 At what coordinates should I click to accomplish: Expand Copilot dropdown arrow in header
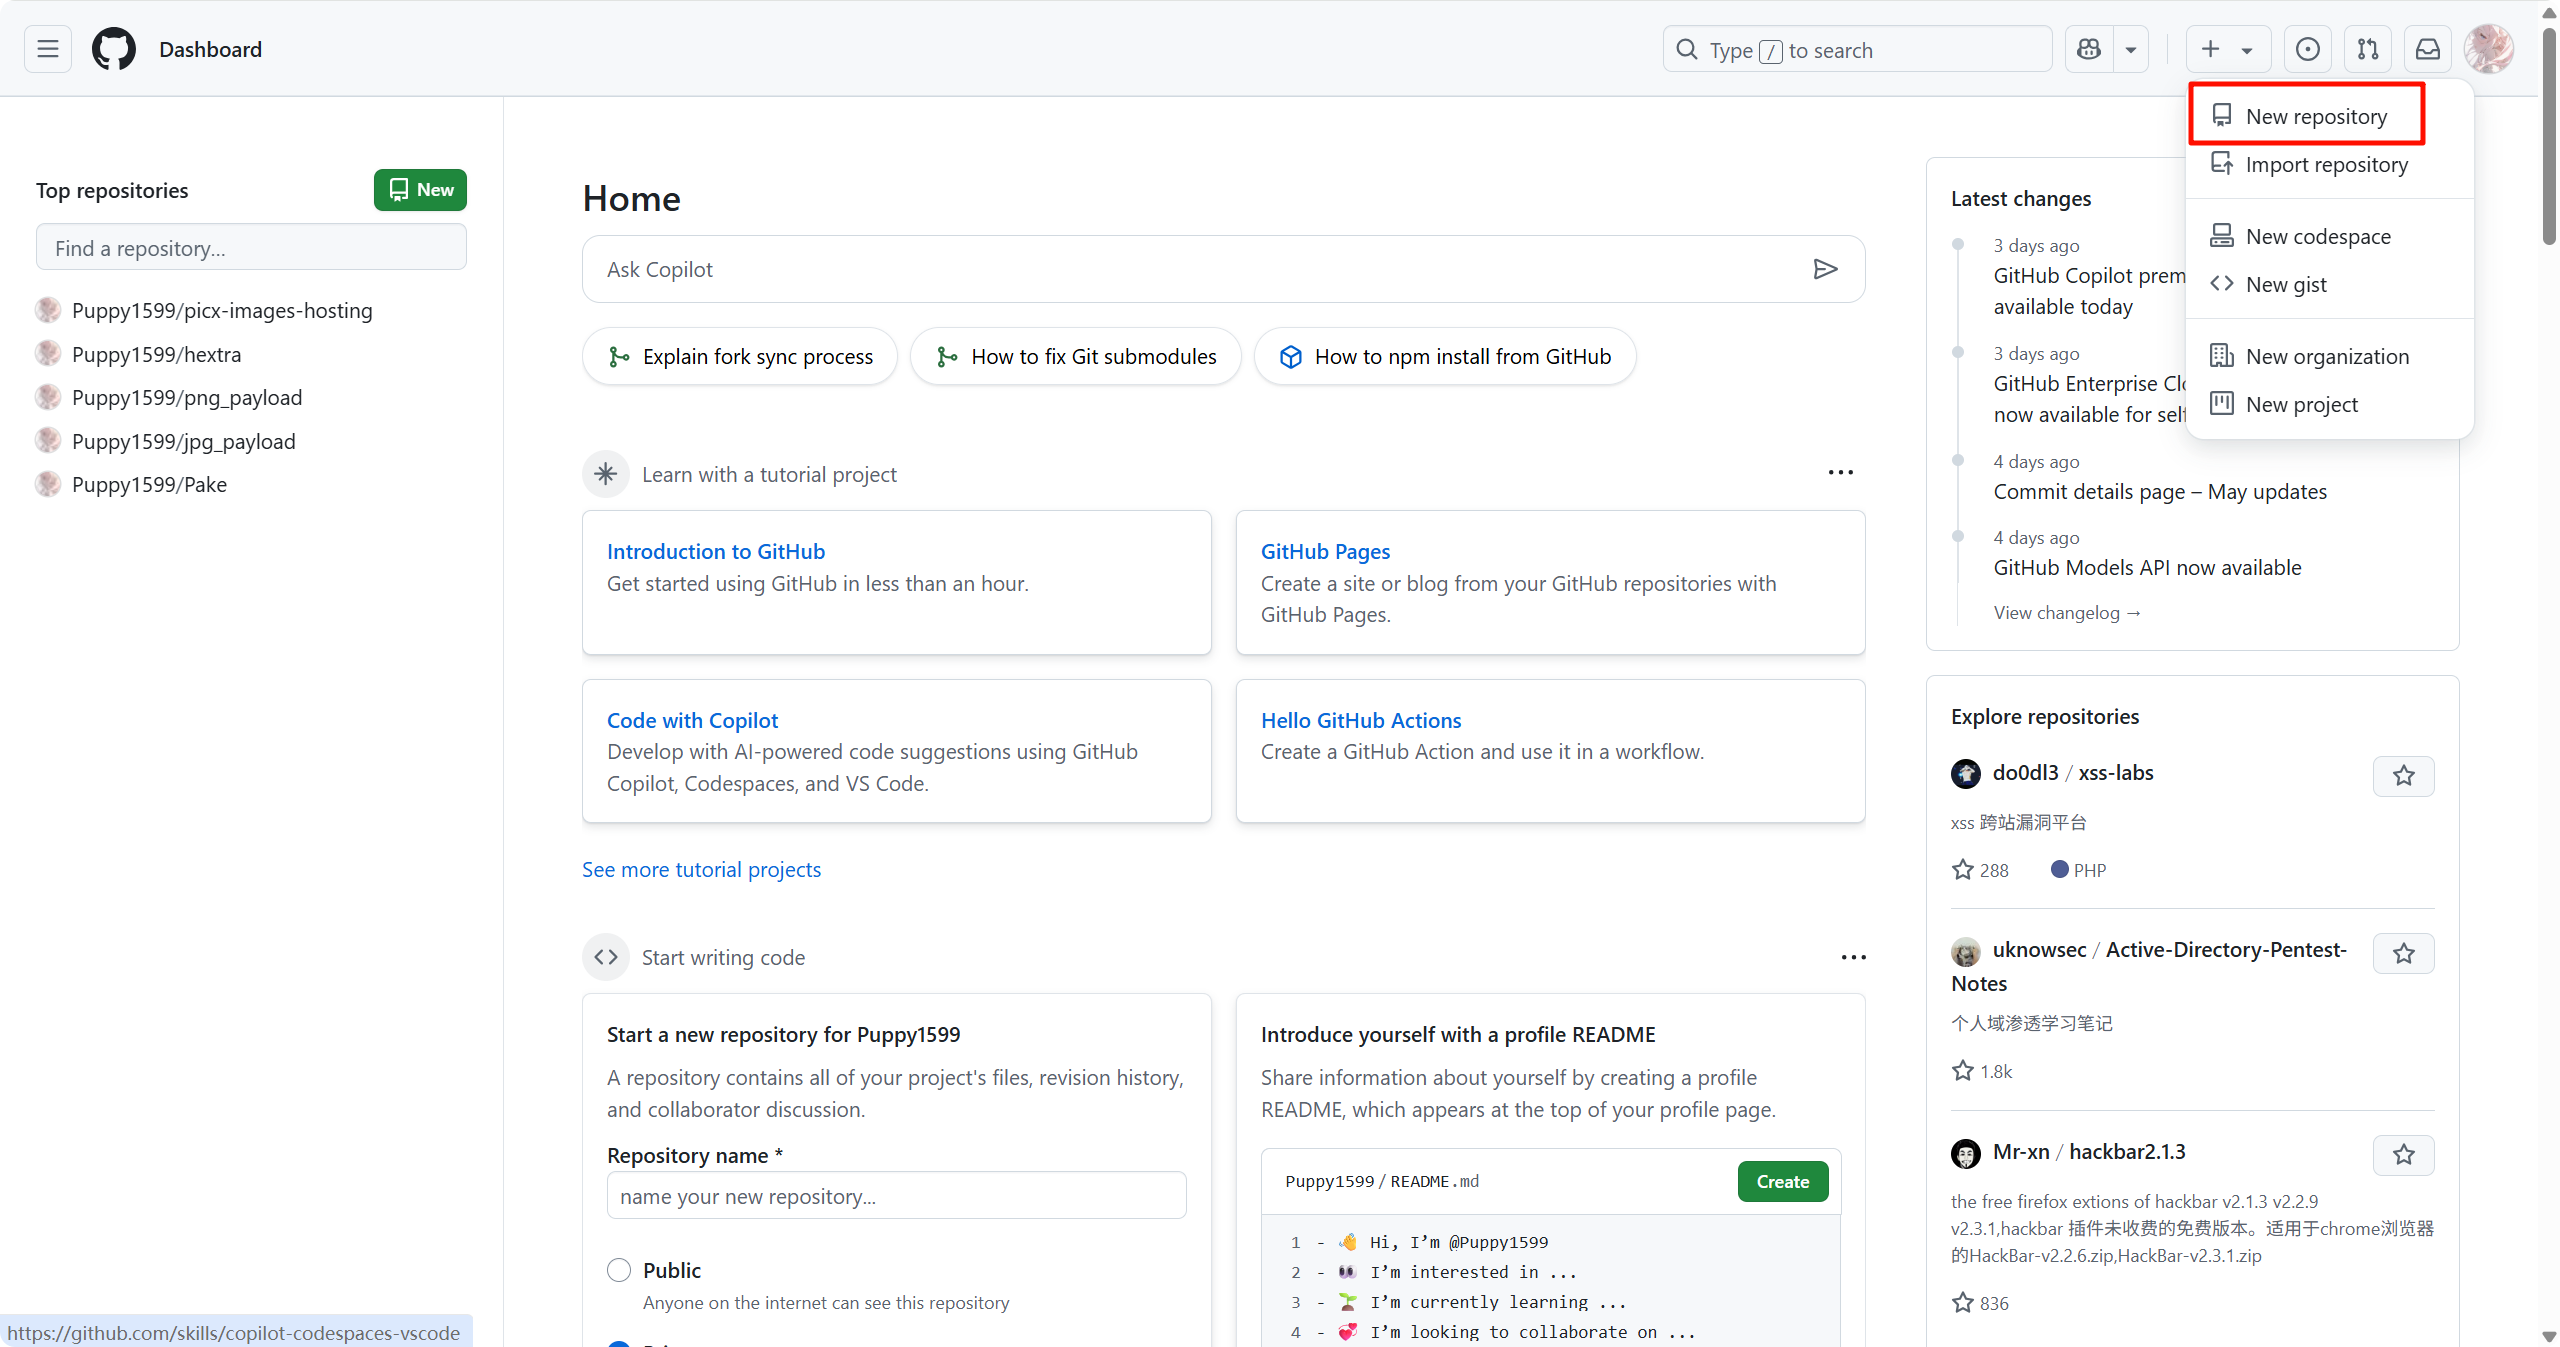[x=2131, y=49]
